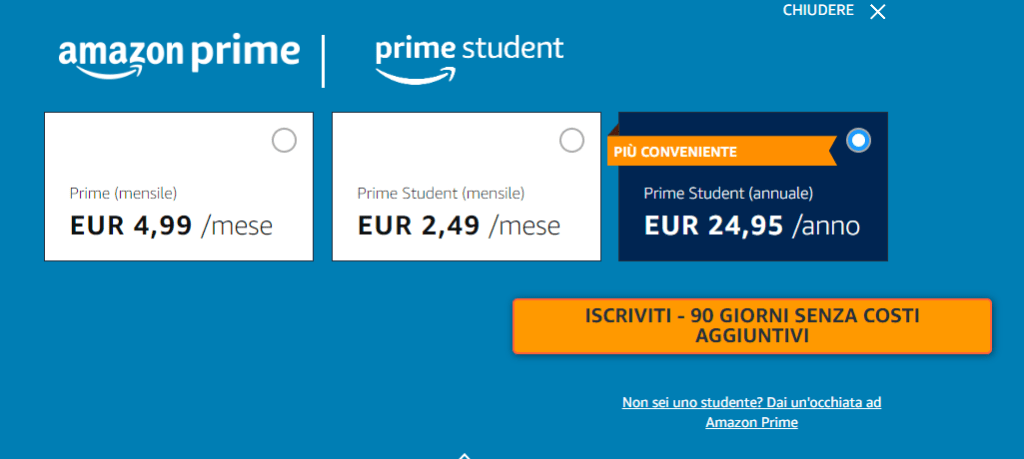Select the Prime Student (mensile) radio button
This screenshot has width=1024, height=459.
pyautogui.click(x=572, y=141)
